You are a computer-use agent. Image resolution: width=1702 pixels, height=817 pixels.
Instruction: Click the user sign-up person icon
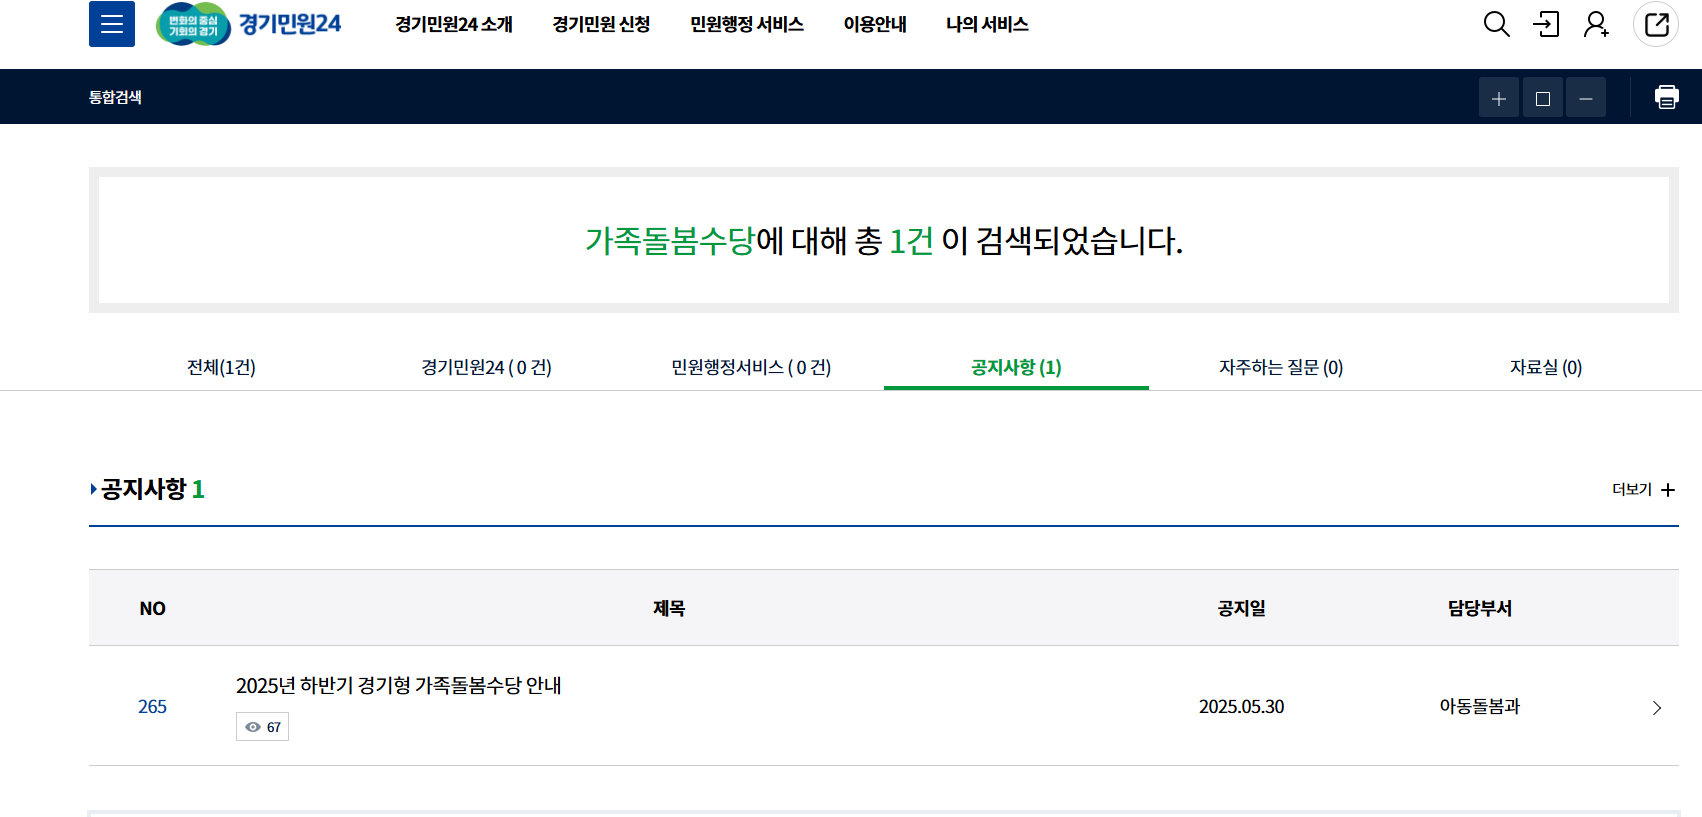[x=1596, y=24]
